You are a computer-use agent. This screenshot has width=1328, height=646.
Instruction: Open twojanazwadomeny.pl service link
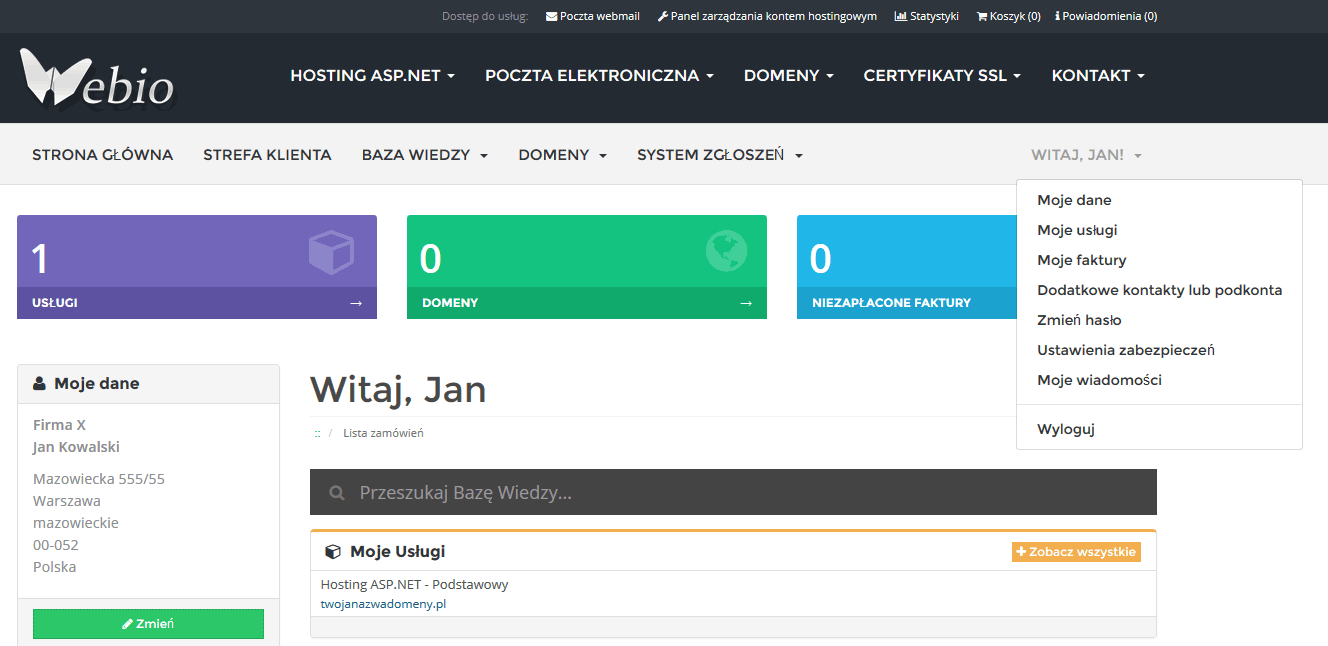tap(383, 604)
